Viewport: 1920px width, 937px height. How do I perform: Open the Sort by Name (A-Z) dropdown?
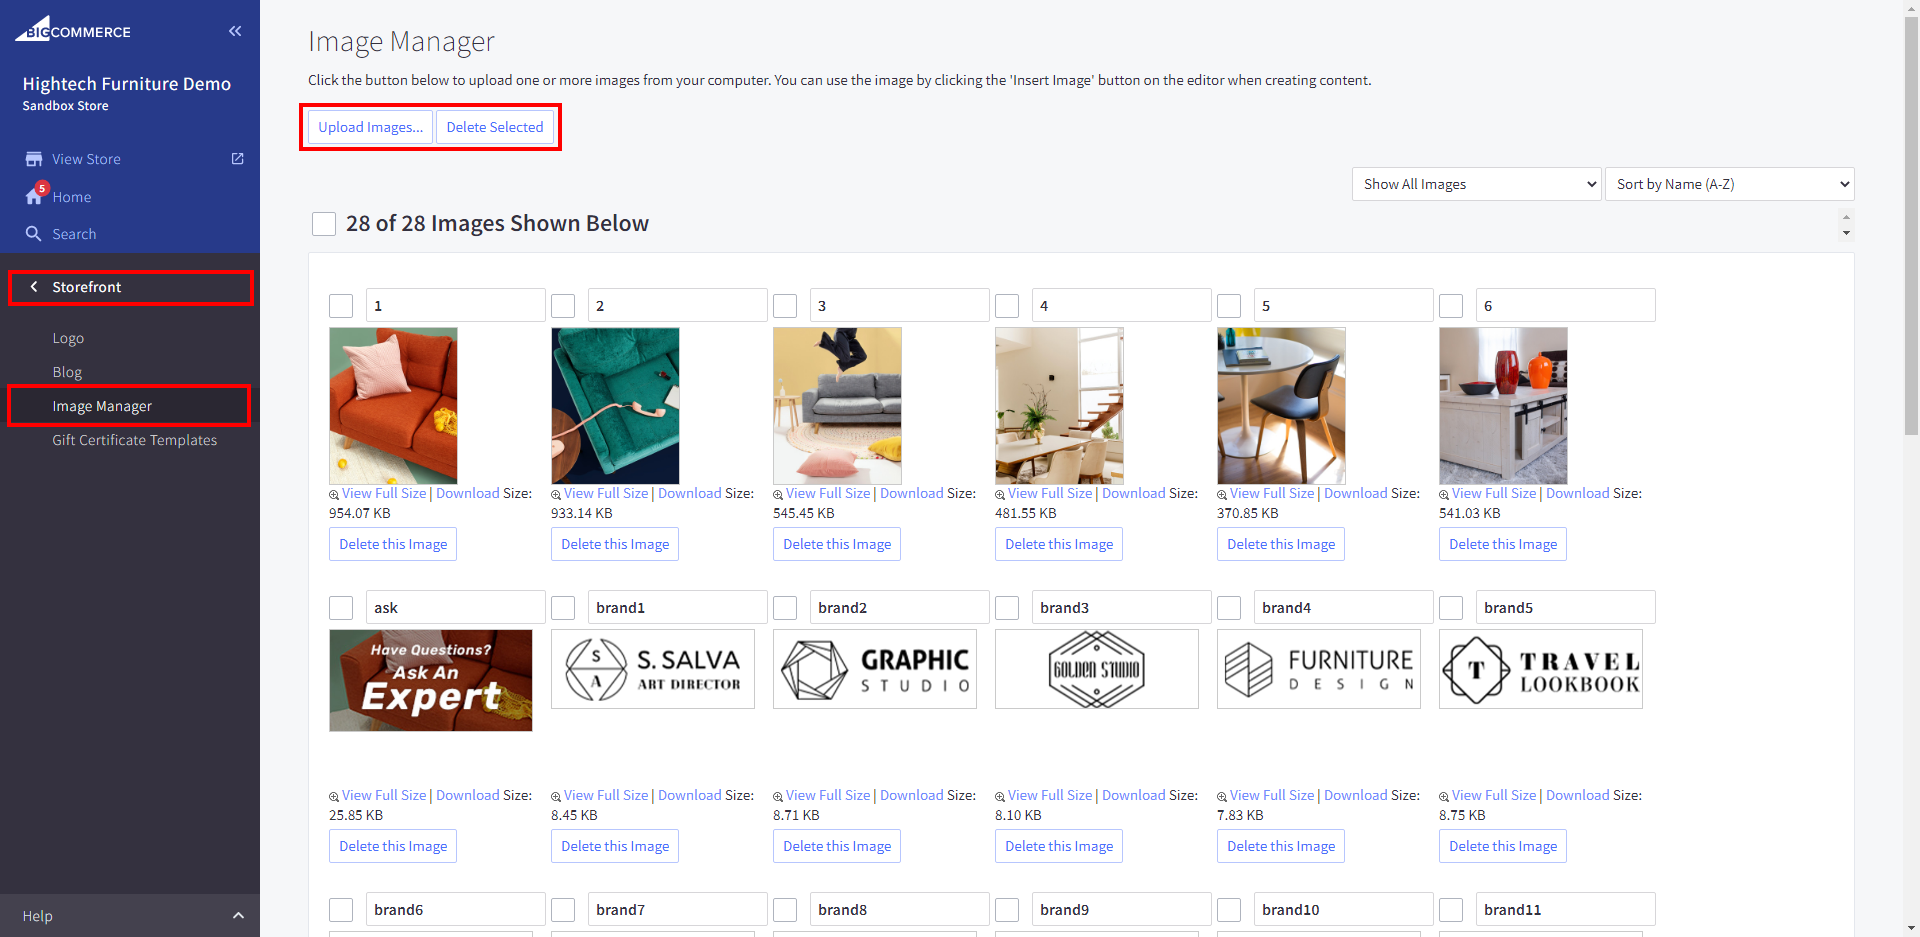1729,184
